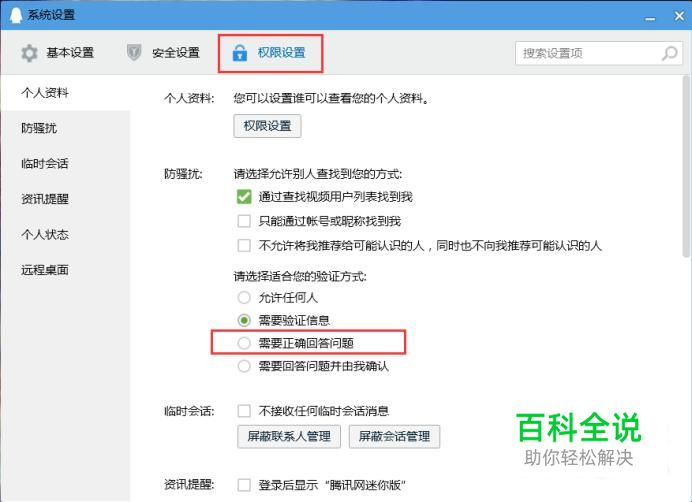The image size is (692, 502).
Task: Click the 屏蔽会话管理 button
Action: [x=395, y=437]
